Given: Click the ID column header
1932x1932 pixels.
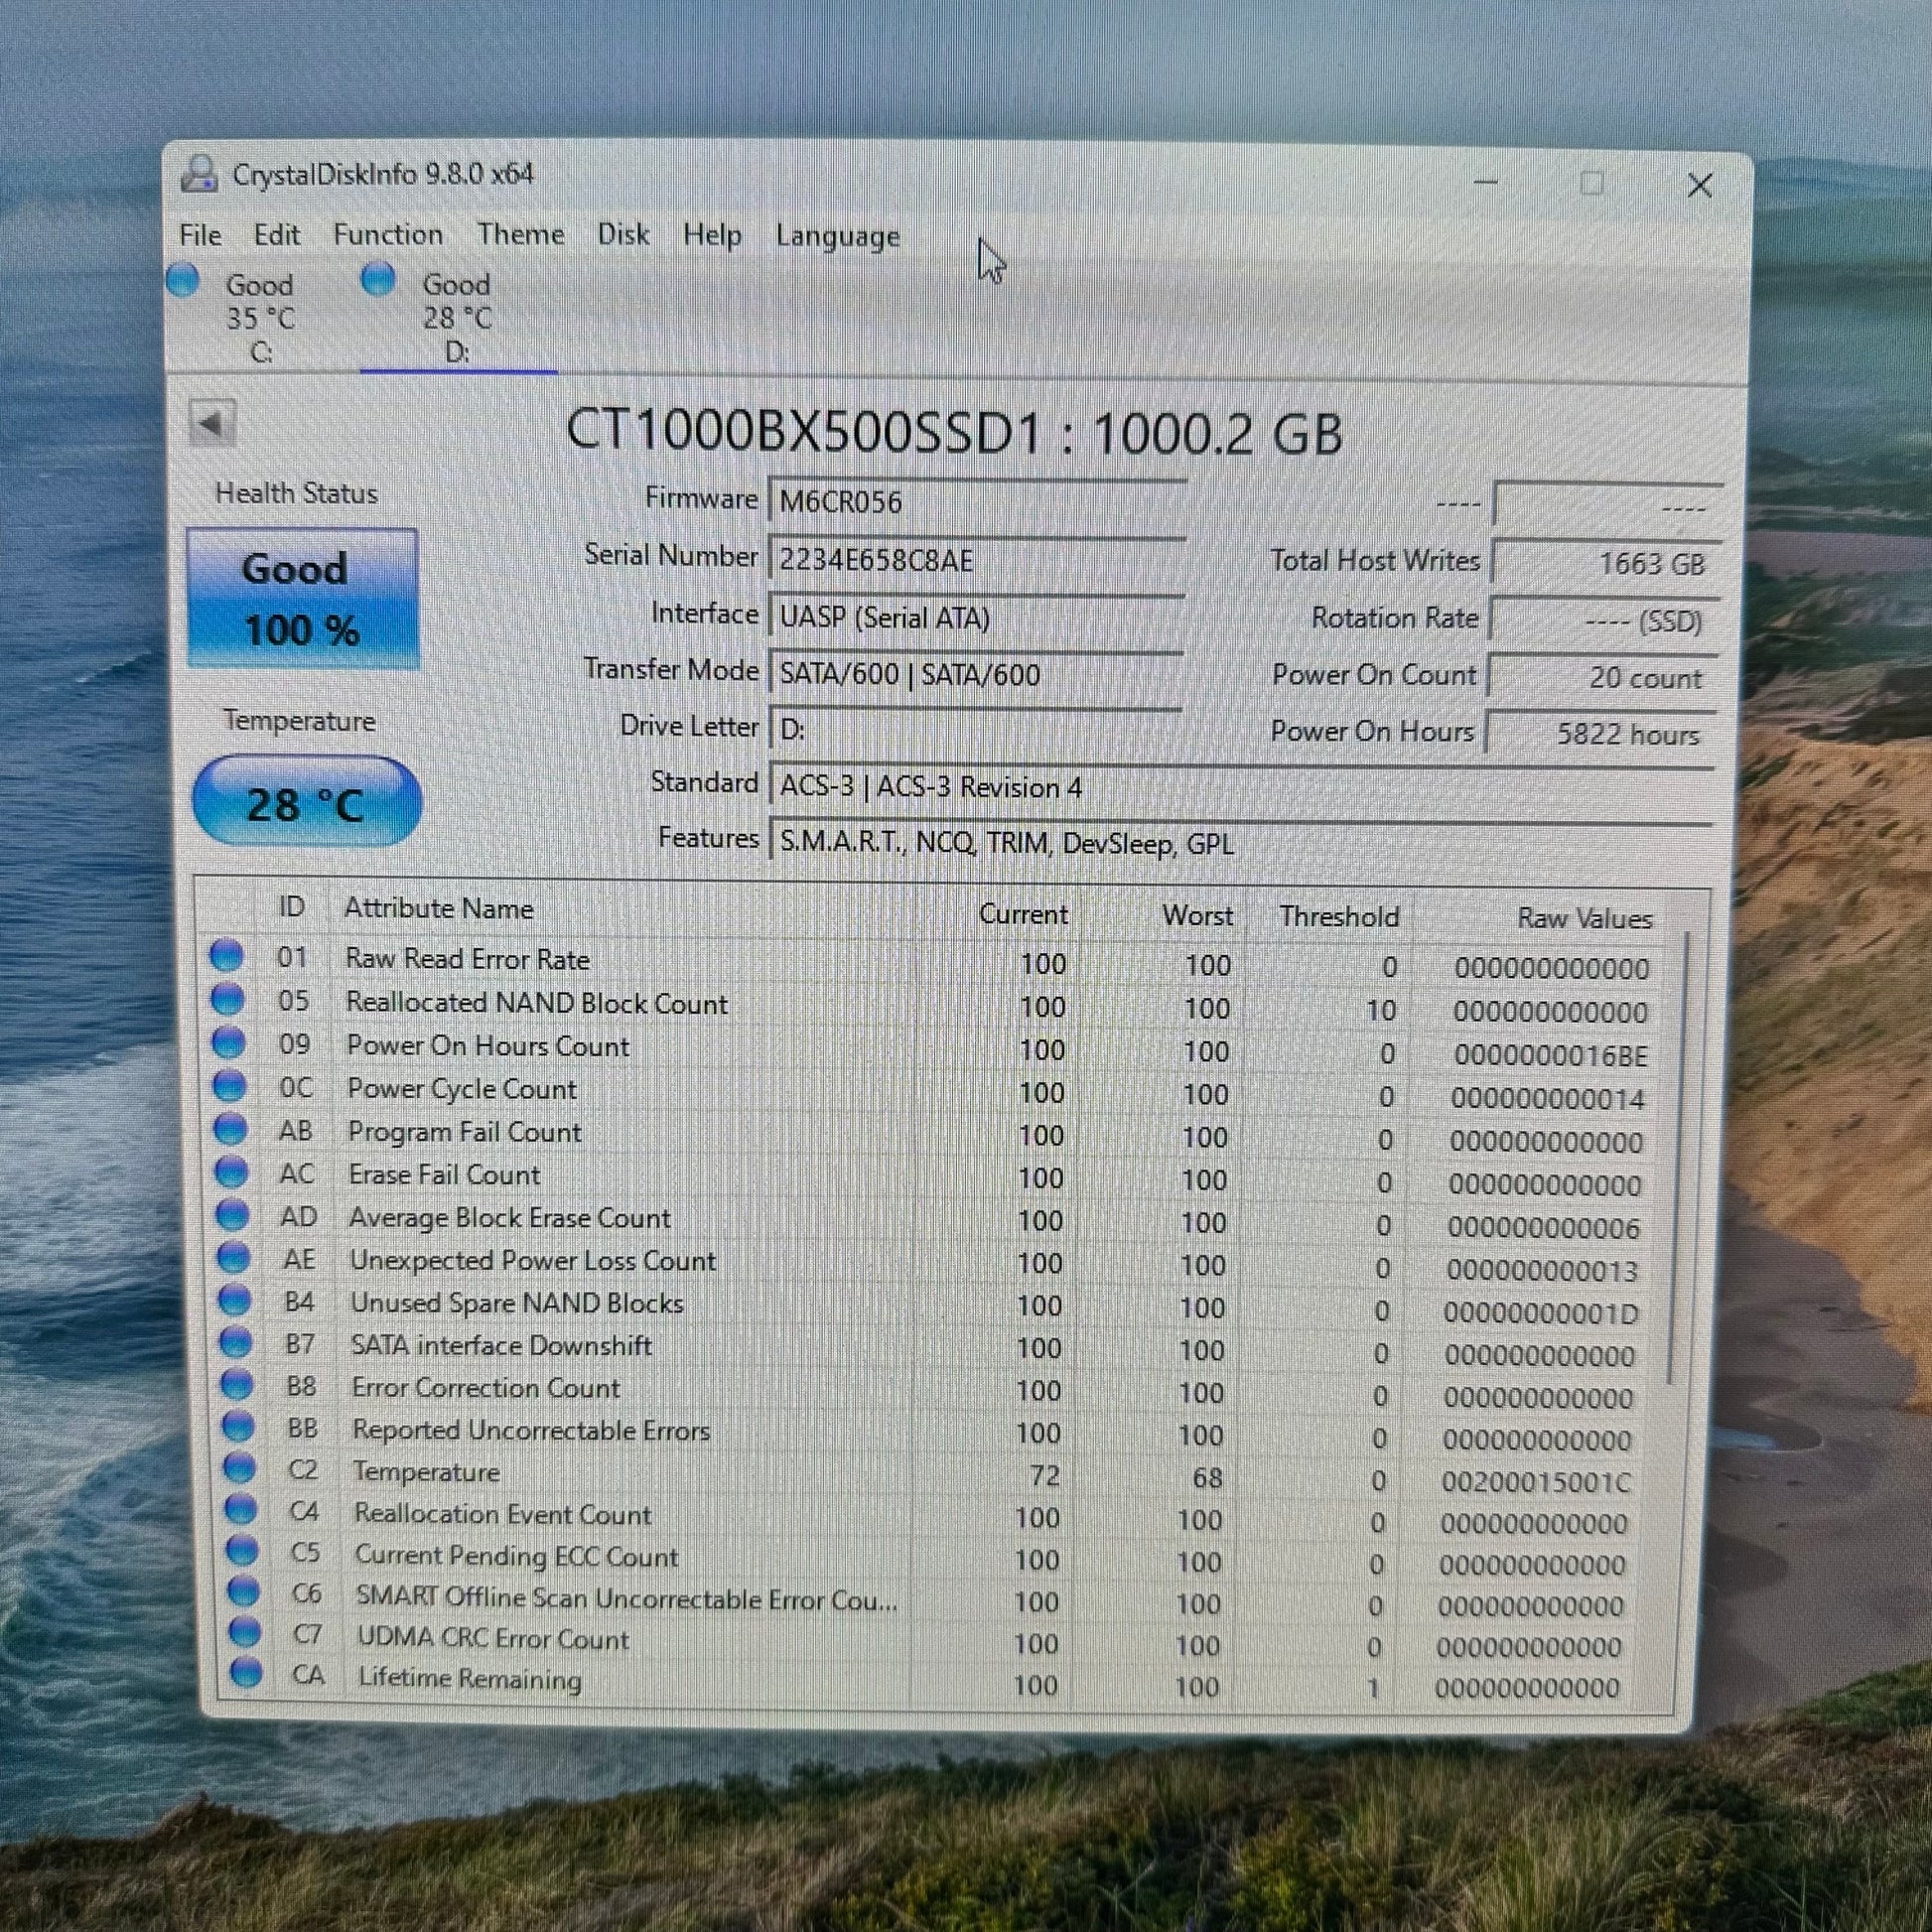Looking at the screenshot, I should pos(291,907).
